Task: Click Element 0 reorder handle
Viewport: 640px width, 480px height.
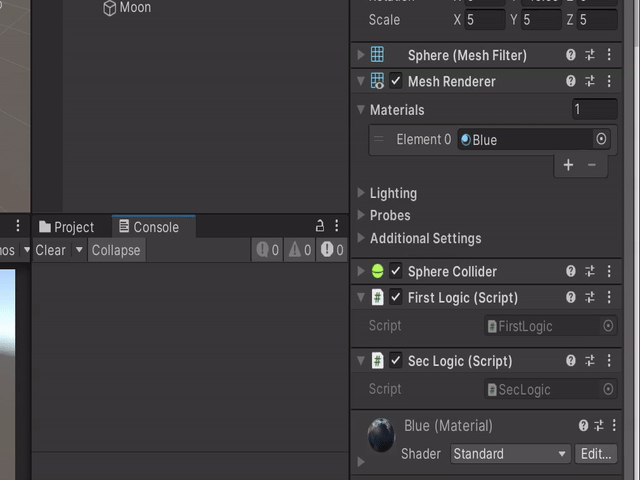Action: pos(378,139)
